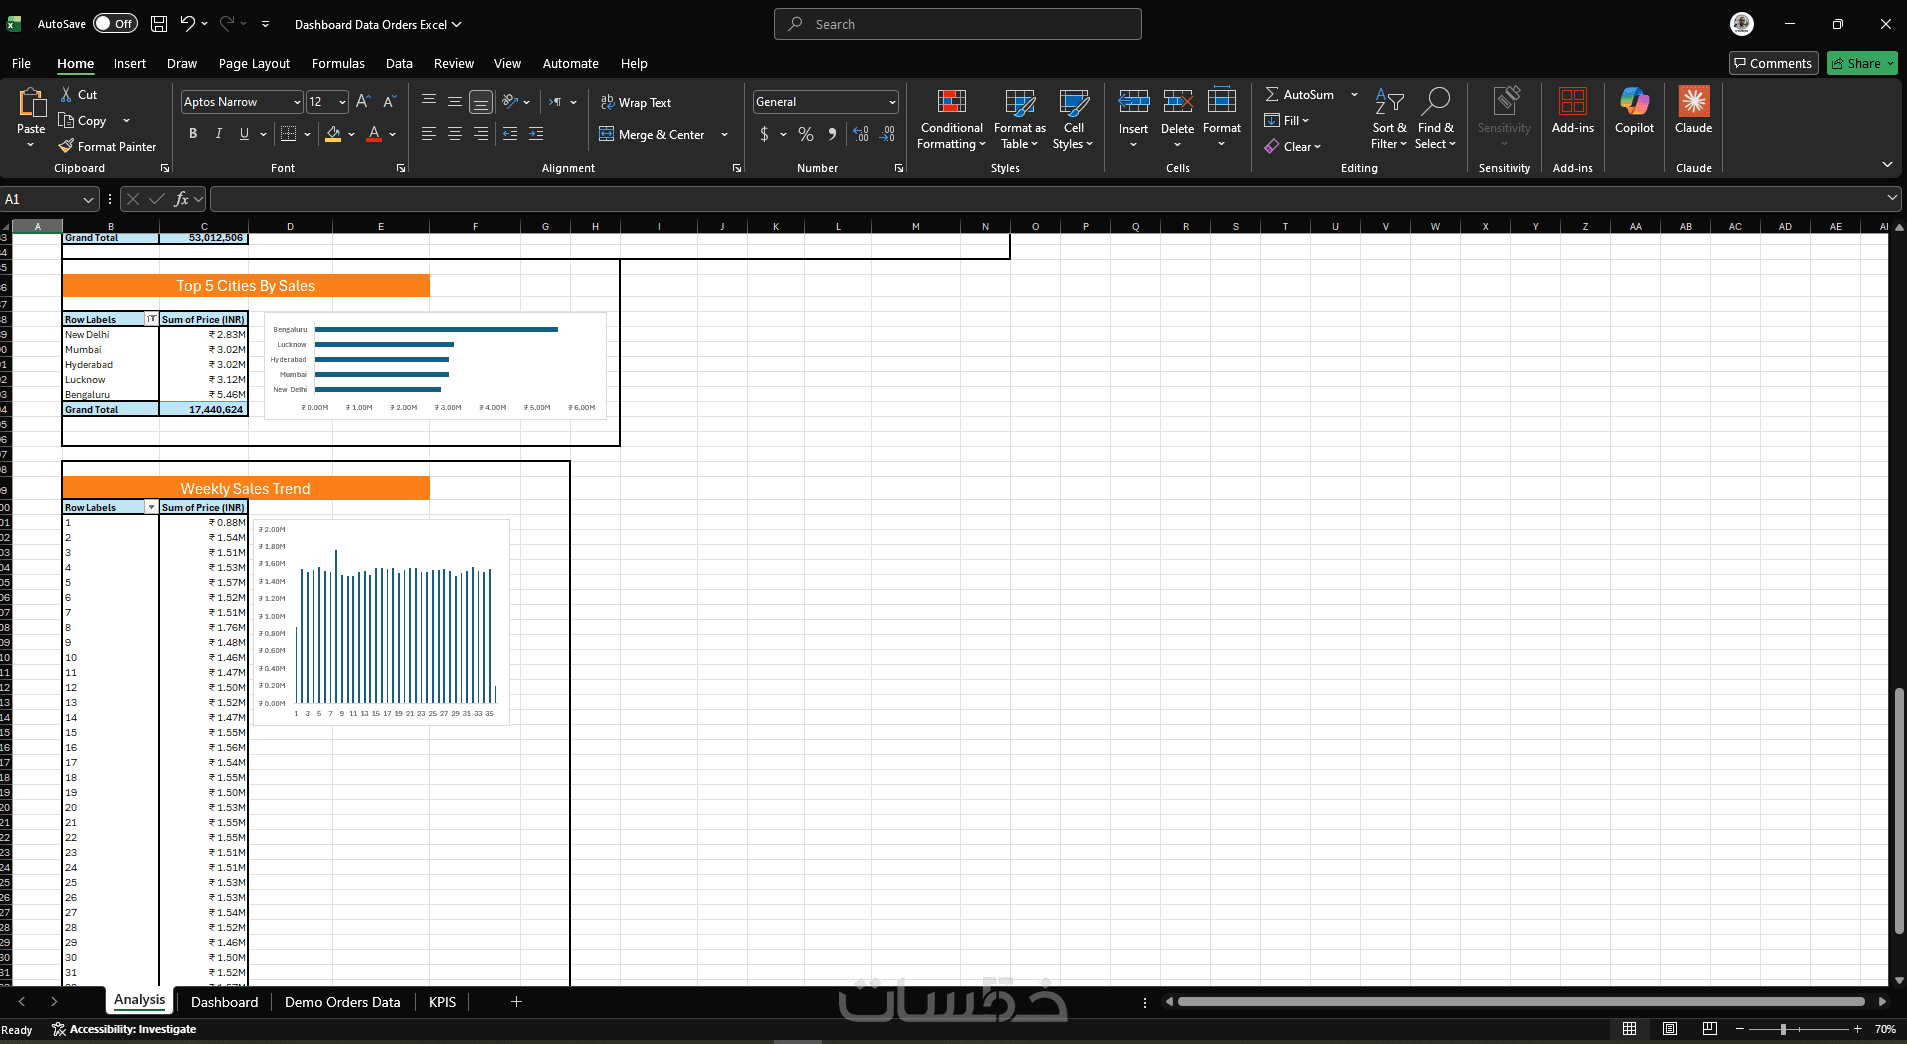Open the Copilot add-in
Viewport: 1907px width, 1044px height.
point(1634,111)
